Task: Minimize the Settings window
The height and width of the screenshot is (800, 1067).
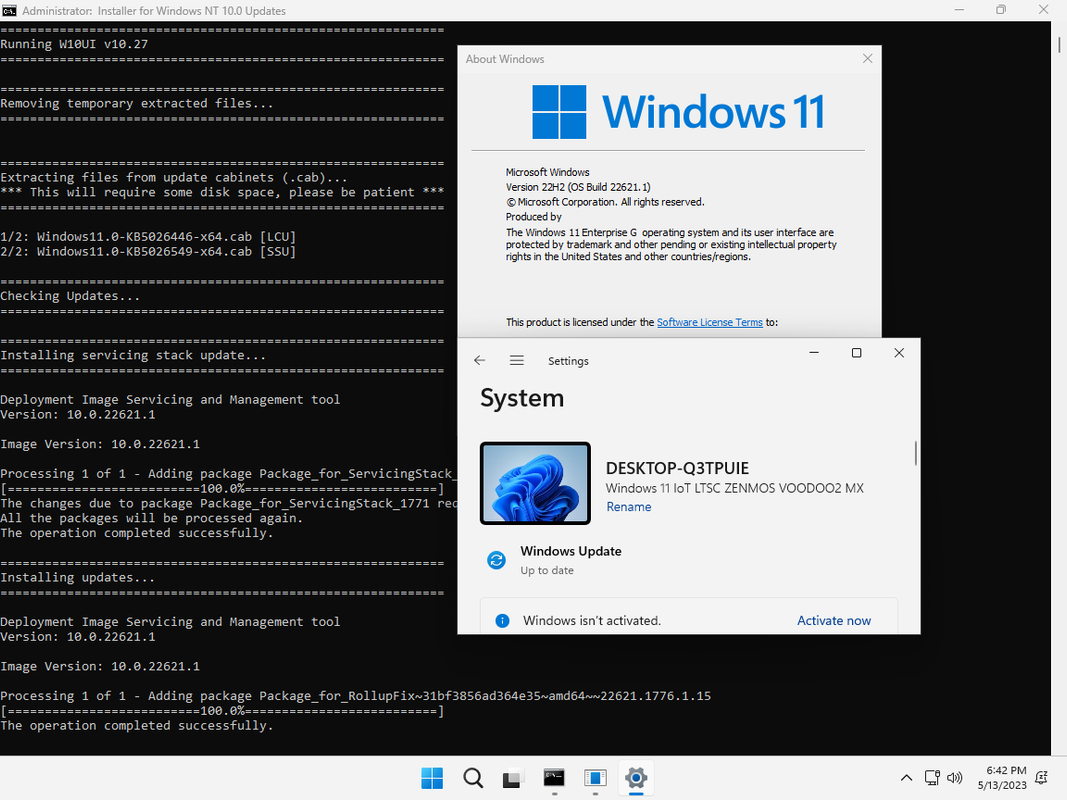Action: click(814, 352)
